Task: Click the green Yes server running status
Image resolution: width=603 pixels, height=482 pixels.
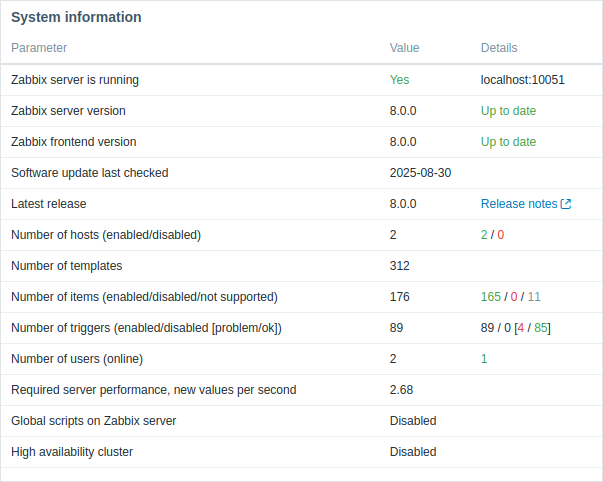Action: [x=399, y=80]
